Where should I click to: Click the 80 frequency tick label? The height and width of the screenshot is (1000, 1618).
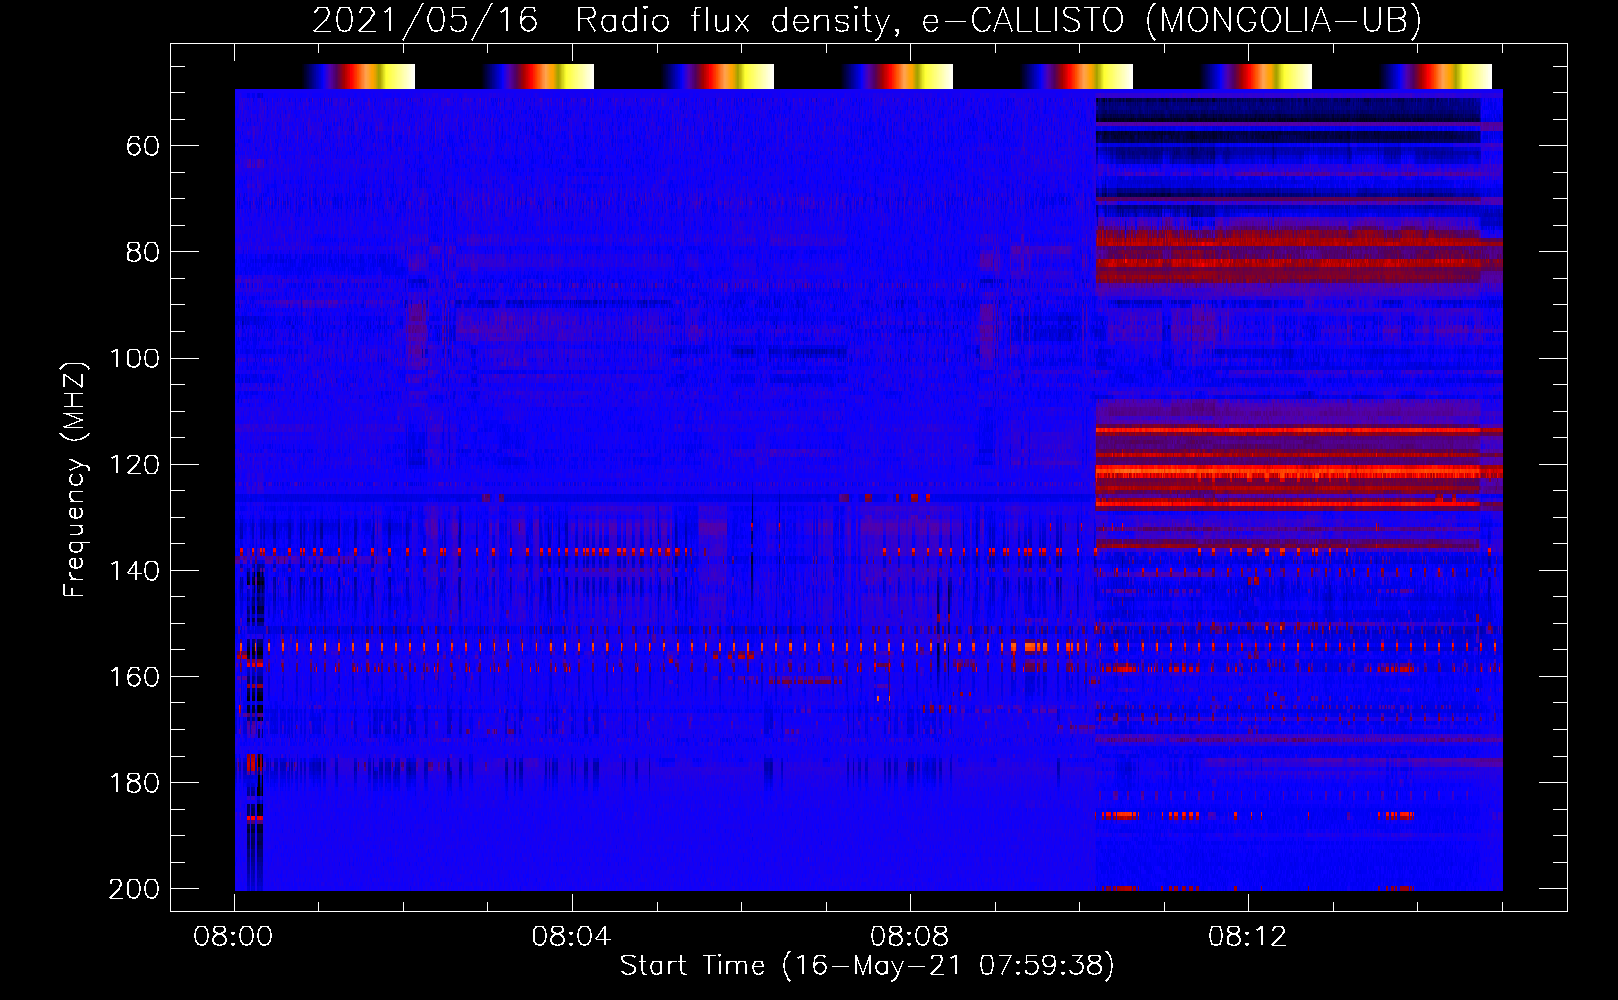point(143,252)
